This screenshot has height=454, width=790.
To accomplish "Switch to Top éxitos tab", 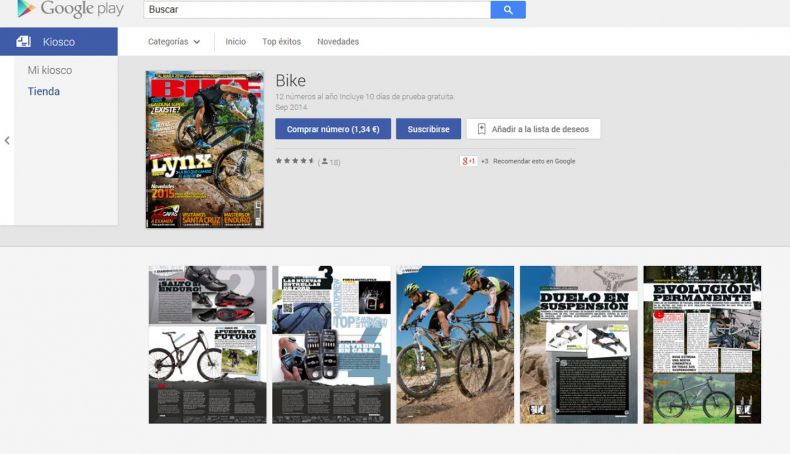I will click(281, 42).
